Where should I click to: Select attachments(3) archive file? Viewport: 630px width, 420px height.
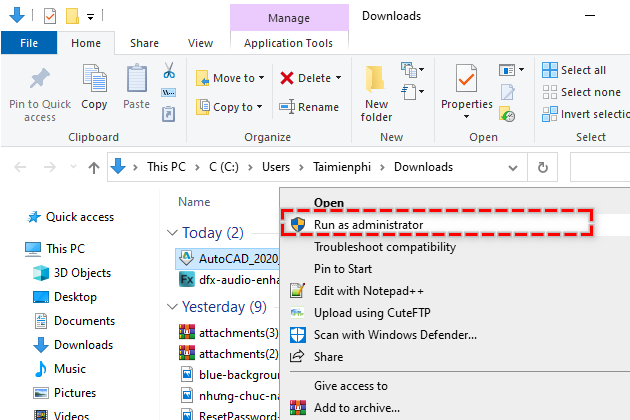[x=228, y=332]
